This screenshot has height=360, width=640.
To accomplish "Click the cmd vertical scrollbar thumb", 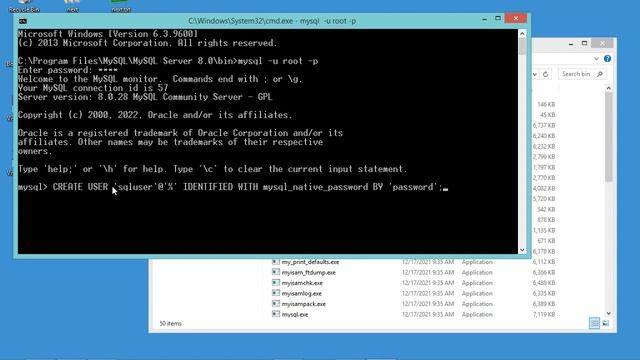I will click(x=522, y=47).
